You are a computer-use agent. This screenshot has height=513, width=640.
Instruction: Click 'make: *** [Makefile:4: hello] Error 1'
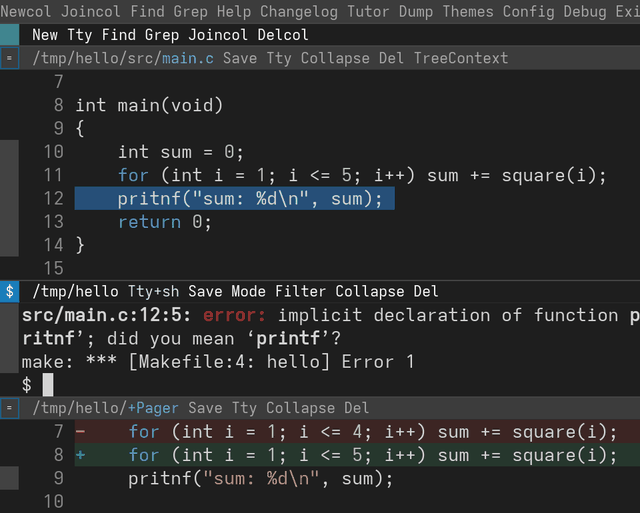[x=218, y=362]
